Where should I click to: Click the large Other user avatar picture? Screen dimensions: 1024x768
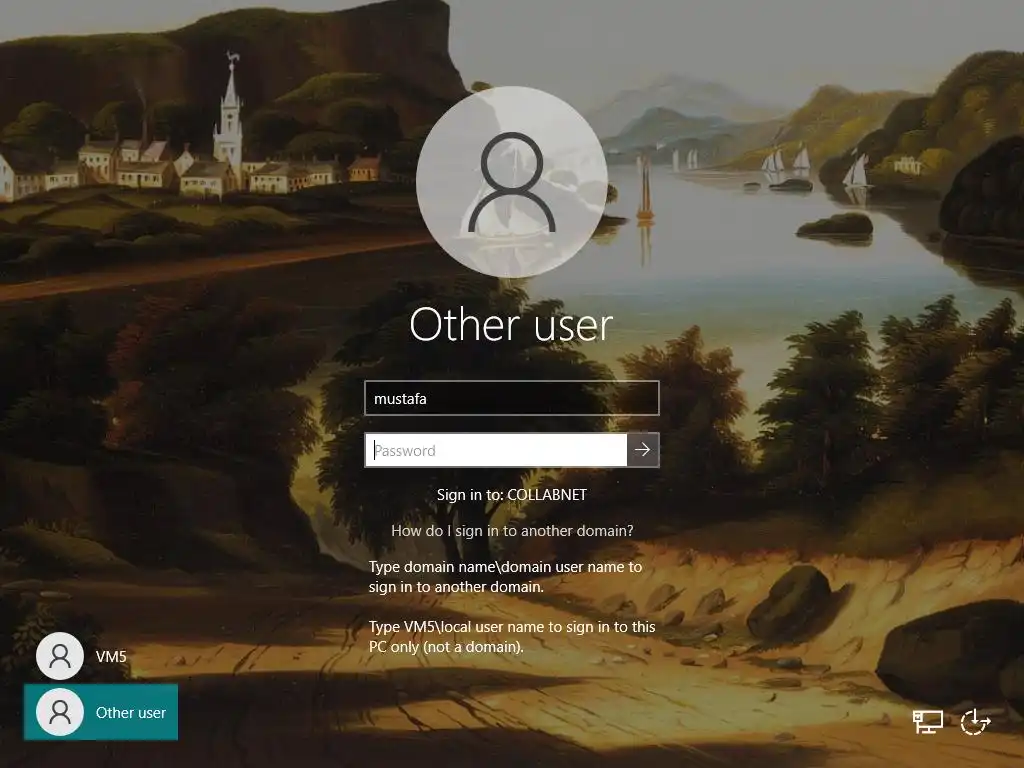[512, 182]
